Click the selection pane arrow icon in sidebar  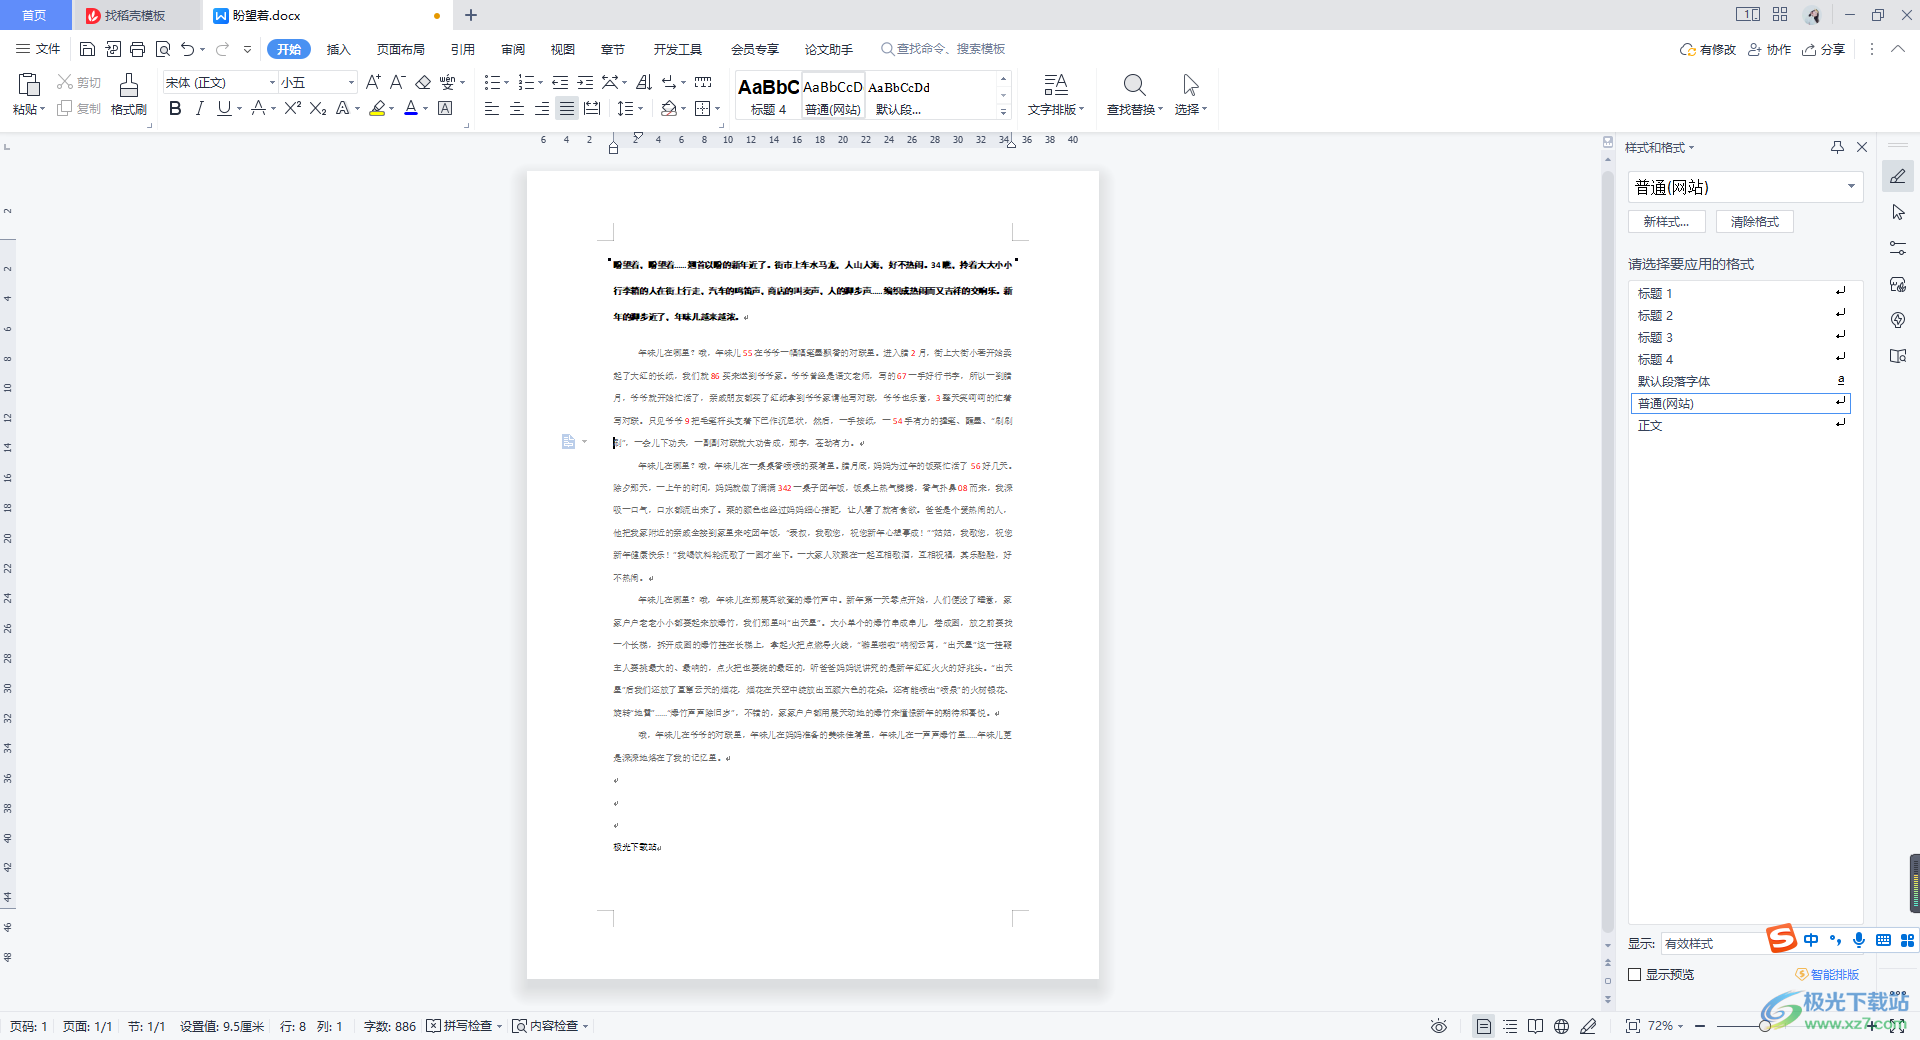click(x=1898, y=212)
